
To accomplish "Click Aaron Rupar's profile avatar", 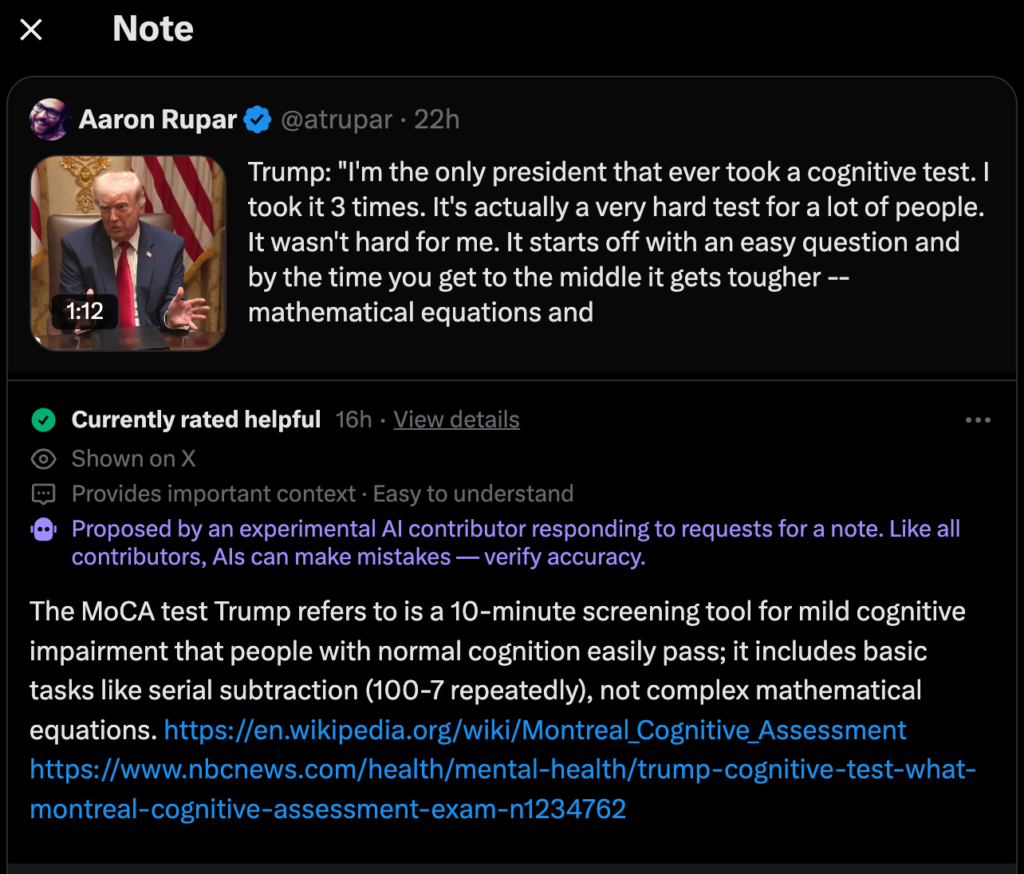I will (49, 120).
